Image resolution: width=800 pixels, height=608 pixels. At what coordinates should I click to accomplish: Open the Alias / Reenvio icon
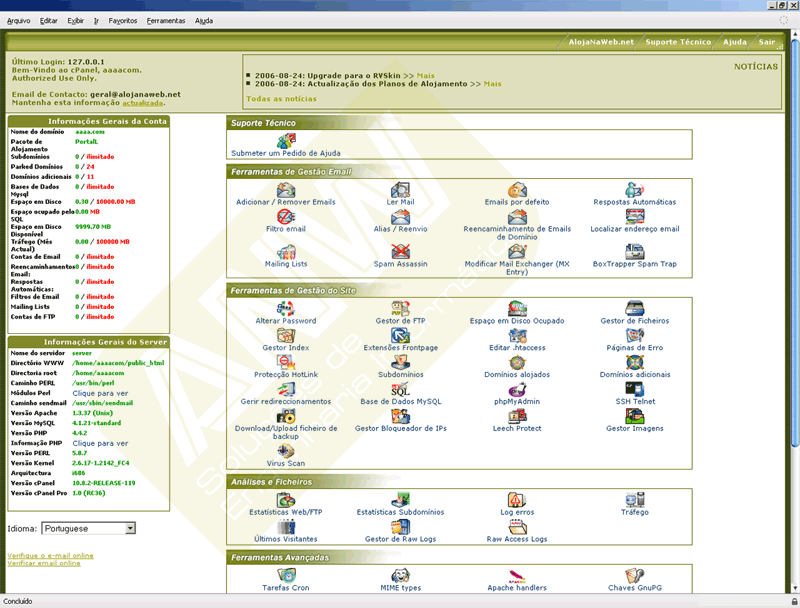click(x=401, y=217)
